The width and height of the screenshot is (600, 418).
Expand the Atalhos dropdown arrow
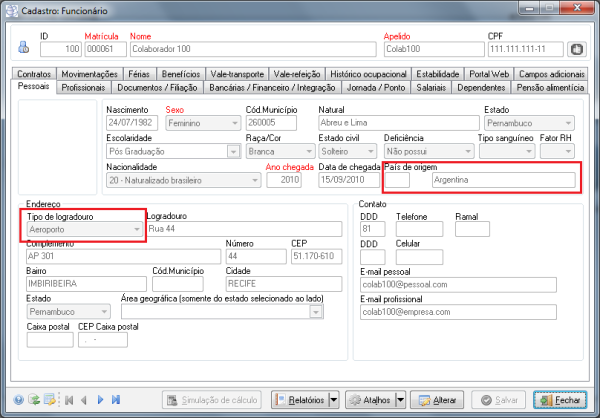[402, 400]
